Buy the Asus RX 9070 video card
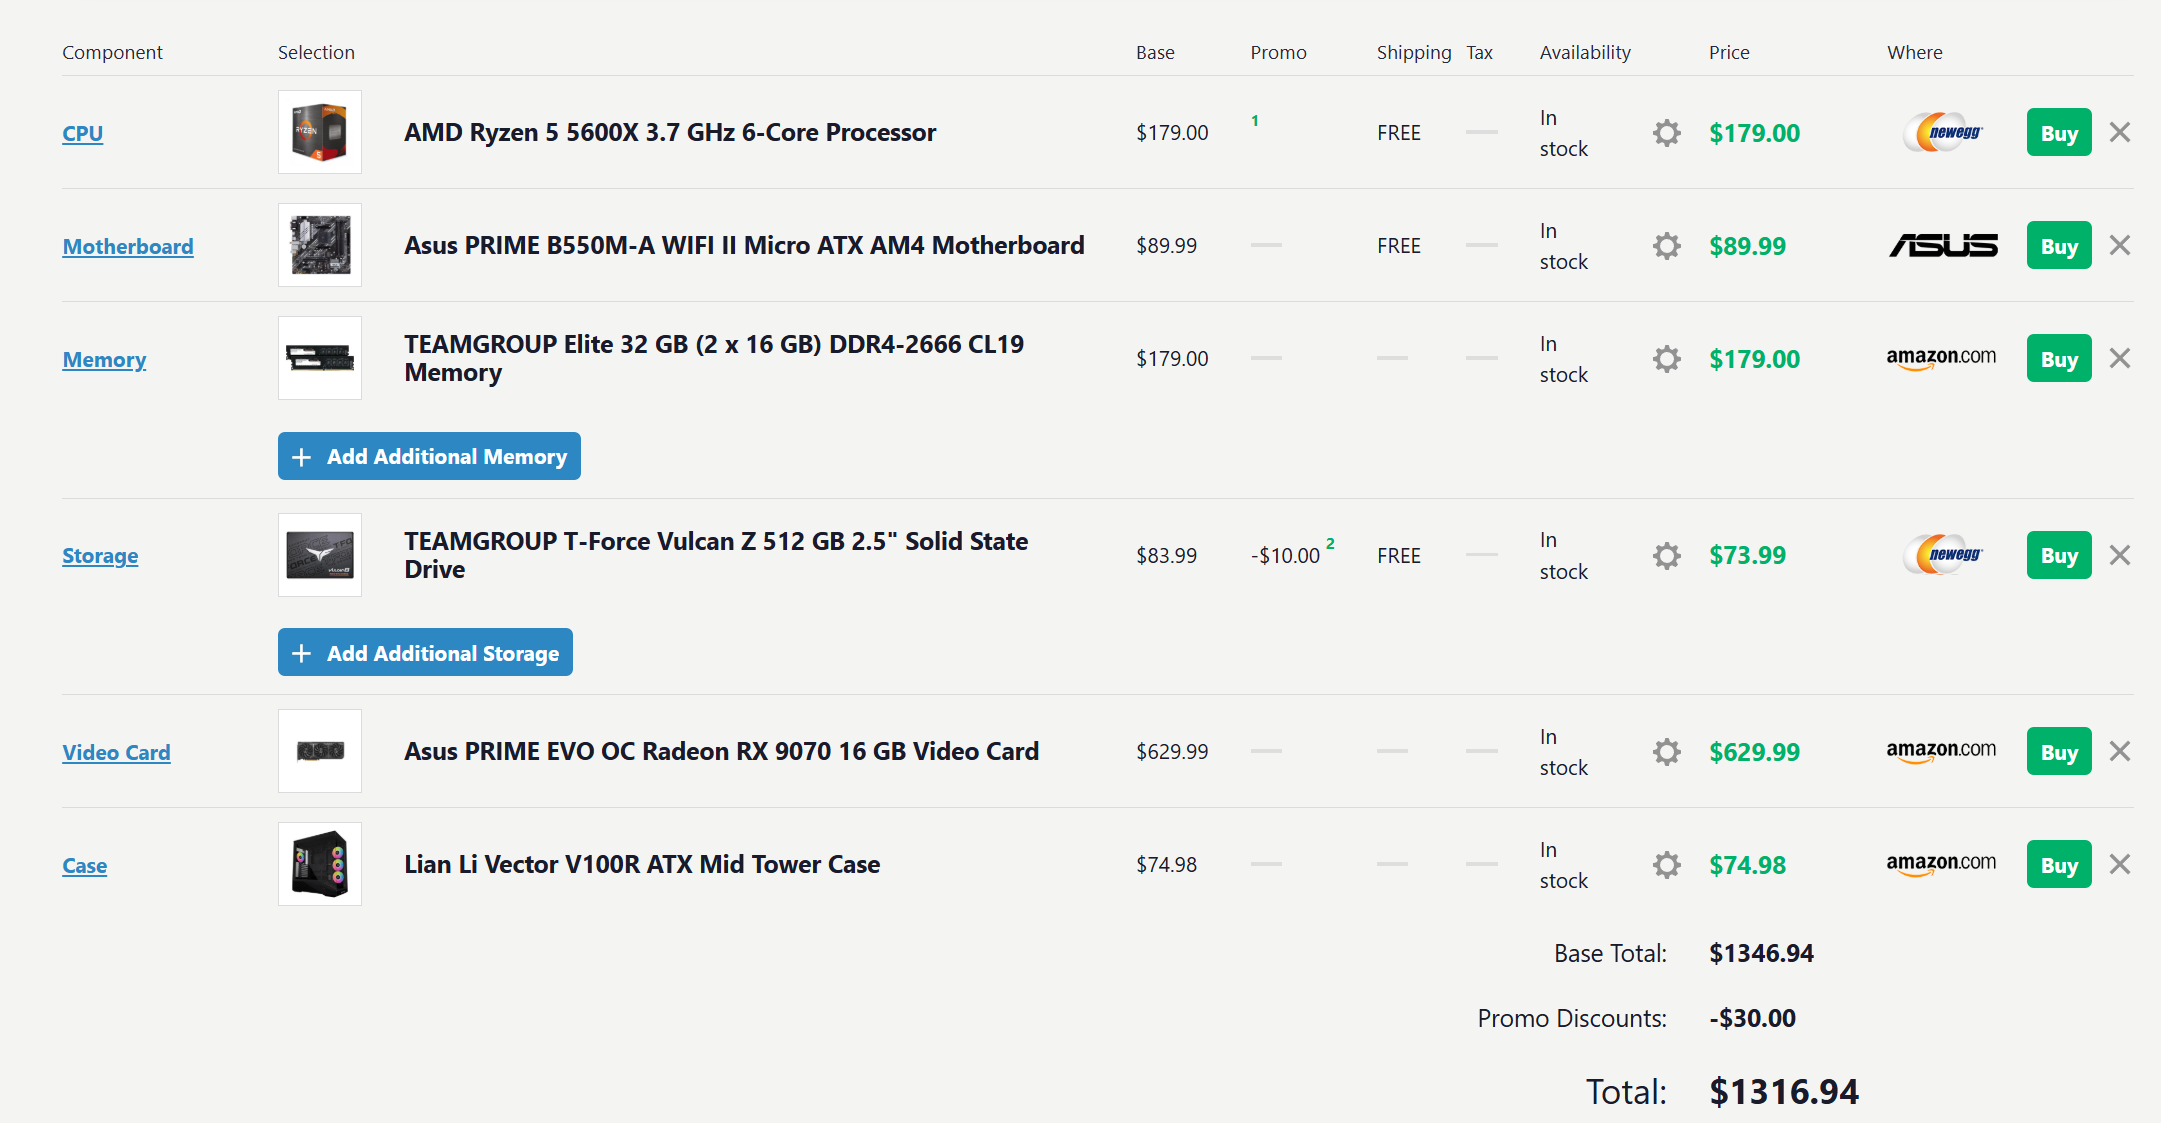 pos(2059,752)
